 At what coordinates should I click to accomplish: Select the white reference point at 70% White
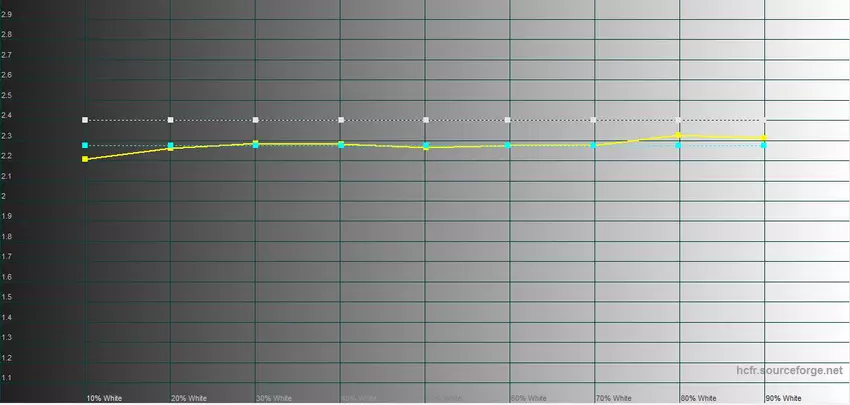(594, 120)
